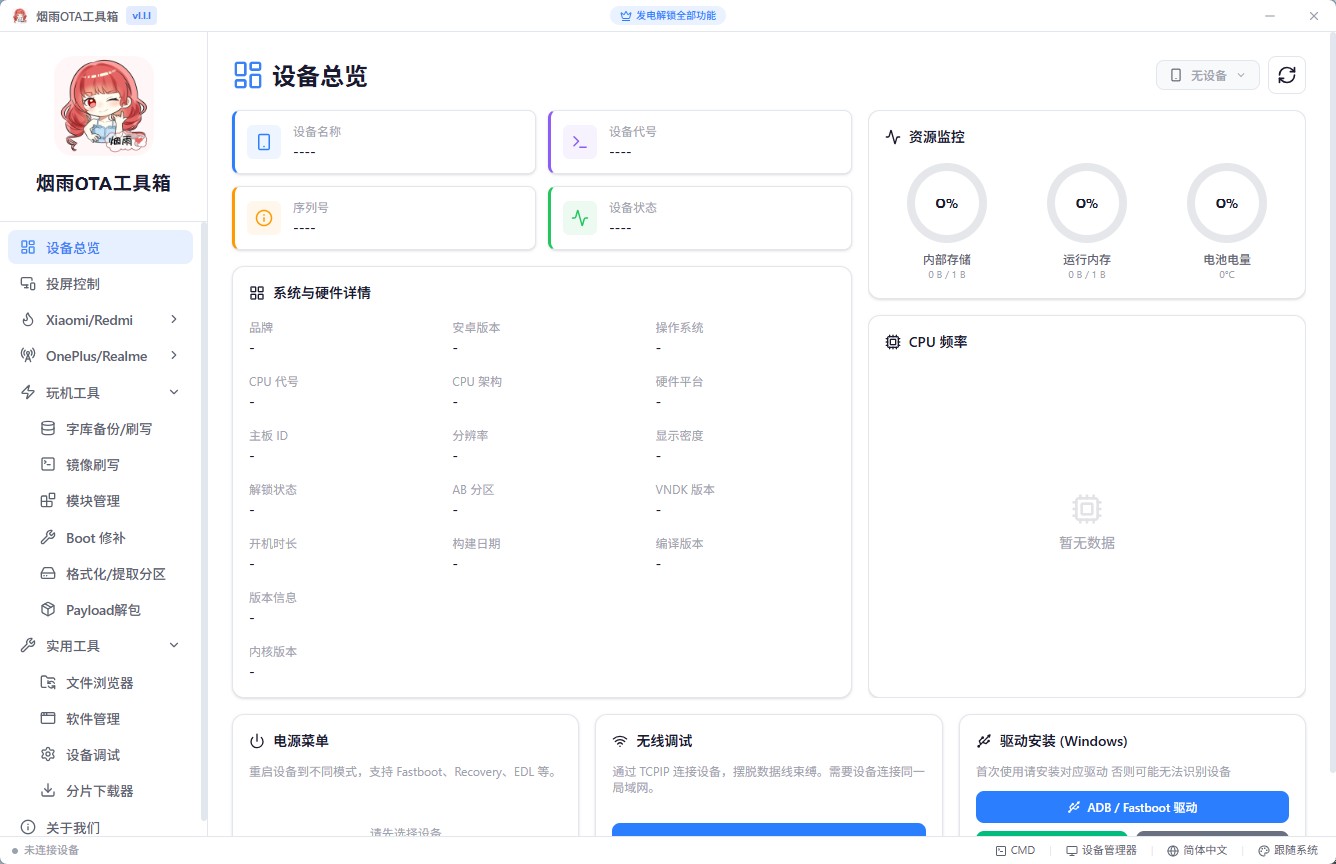Click the 设备名称 phone icon
1336x864 pixels.
(x=264, y=142)
